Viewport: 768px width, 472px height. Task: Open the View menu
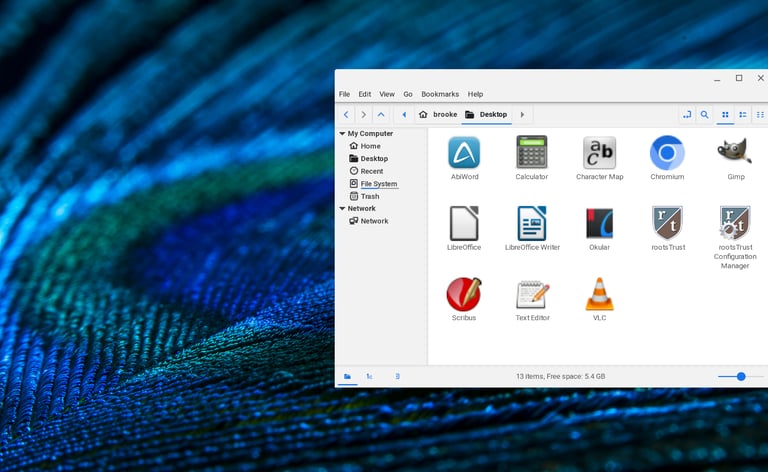coord(386,94)
